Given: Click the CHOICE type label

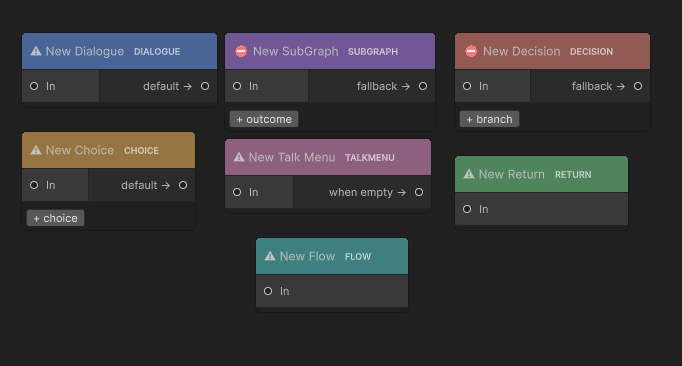Looking at the screenshot, I should 141,151.
